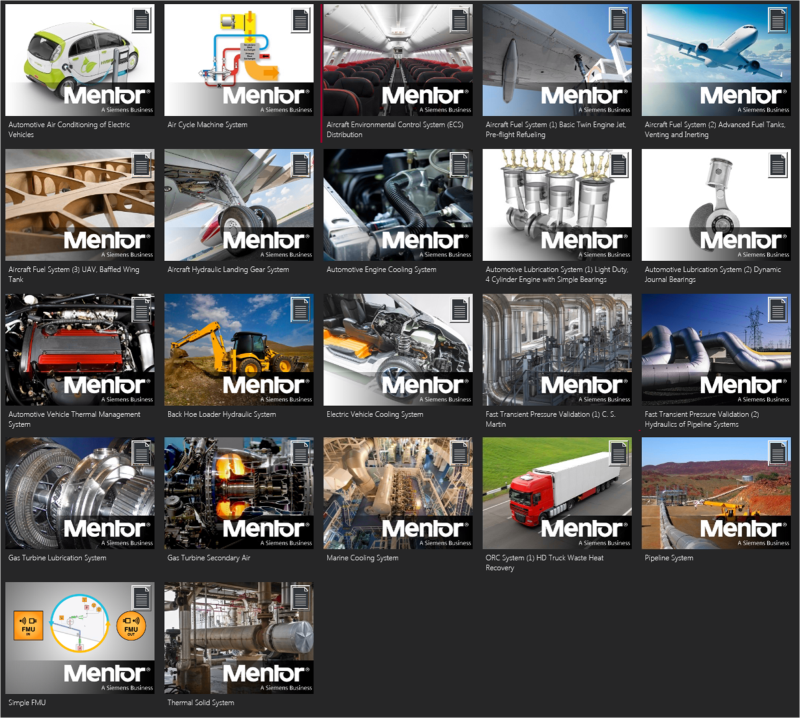Click document icon on Automotive Lubrication System (2)
800x718 pixels.
click(778, 165)
